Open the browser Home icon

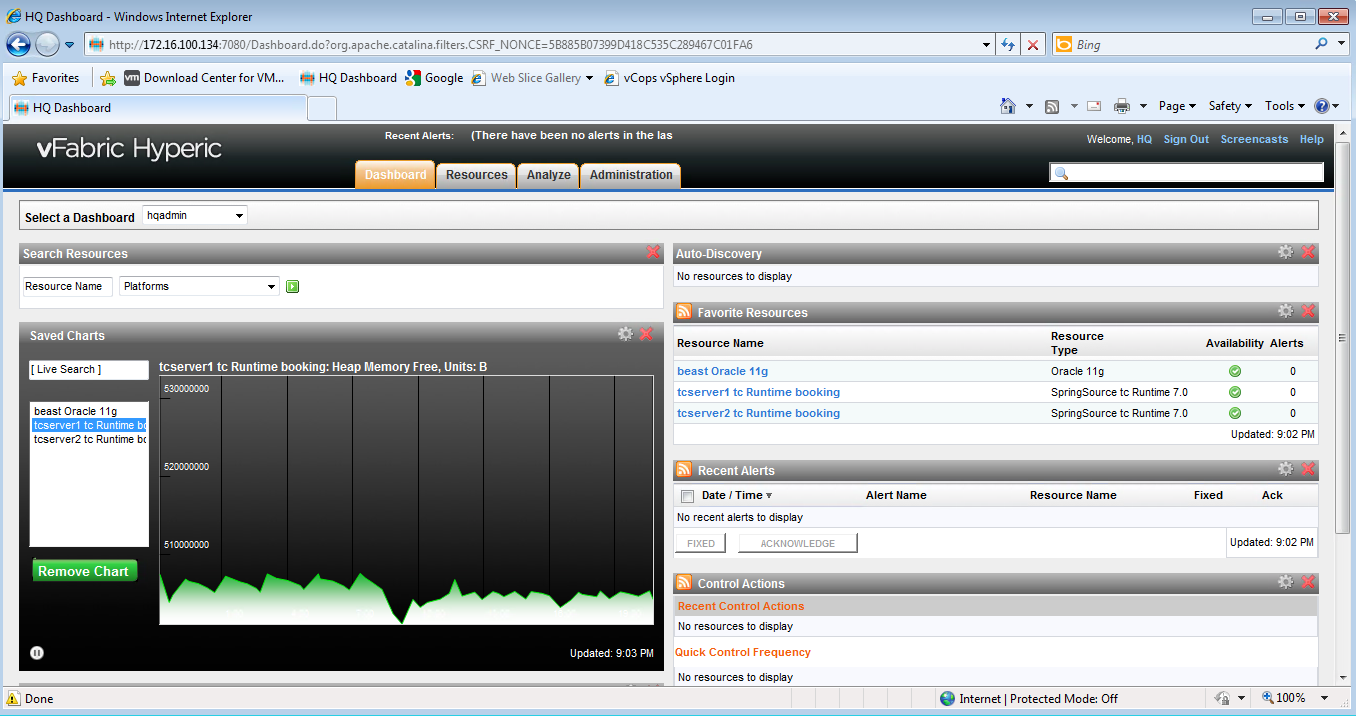point(1009,106)
